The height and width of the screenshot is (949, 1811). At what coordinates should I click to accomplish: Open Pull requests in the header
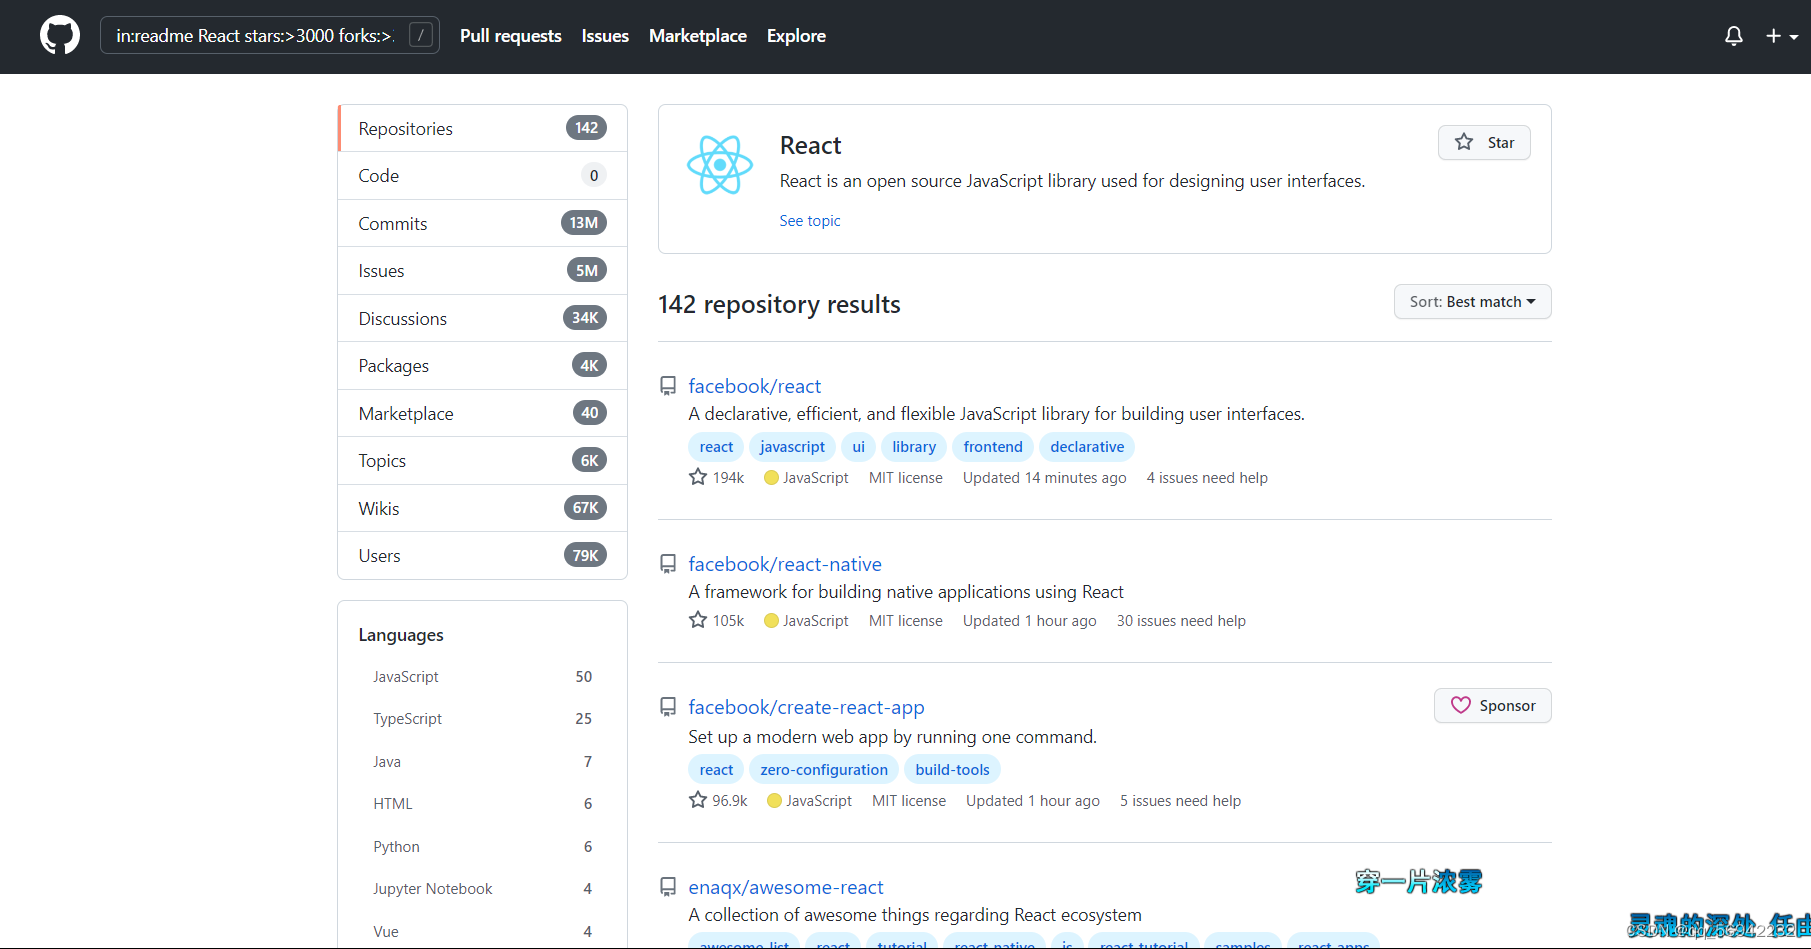point(511,36)
